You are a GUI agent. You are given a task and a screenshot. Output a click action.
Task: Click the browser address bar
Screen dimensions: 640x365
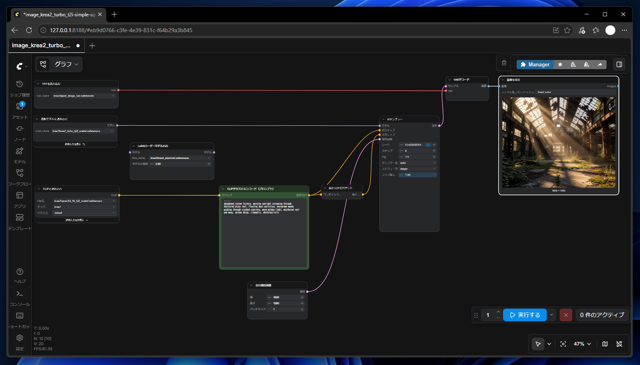click(x=294, y=30)
